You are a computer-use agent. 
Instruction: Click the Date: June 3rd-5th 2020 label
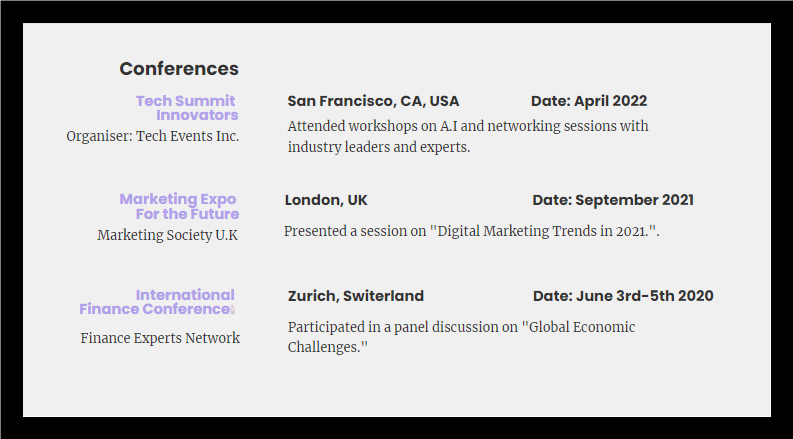click(x=623, y=296)
